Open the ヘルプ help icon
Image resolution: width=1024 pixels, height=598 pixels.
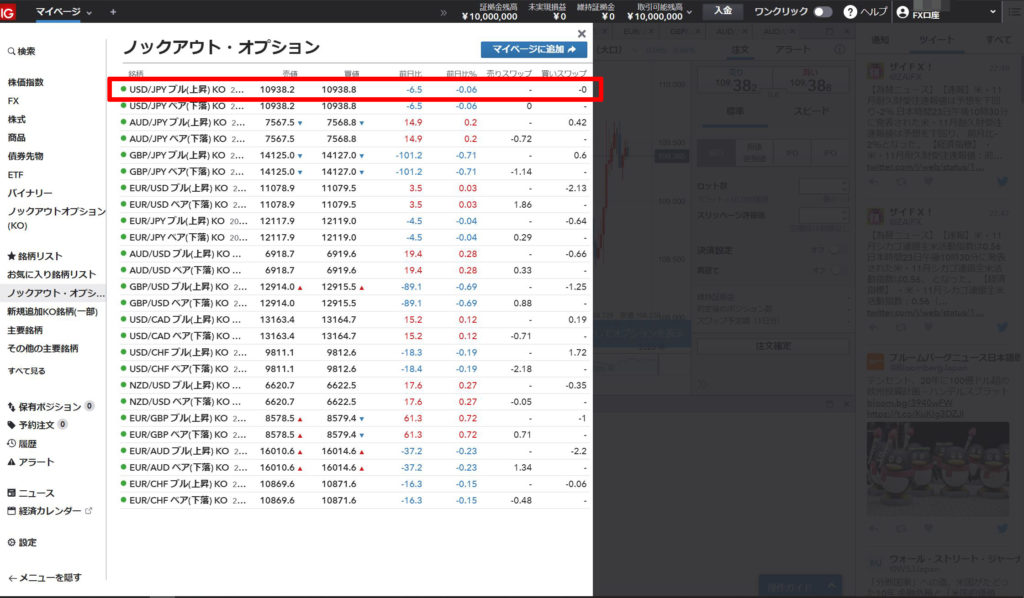point(850,12)
